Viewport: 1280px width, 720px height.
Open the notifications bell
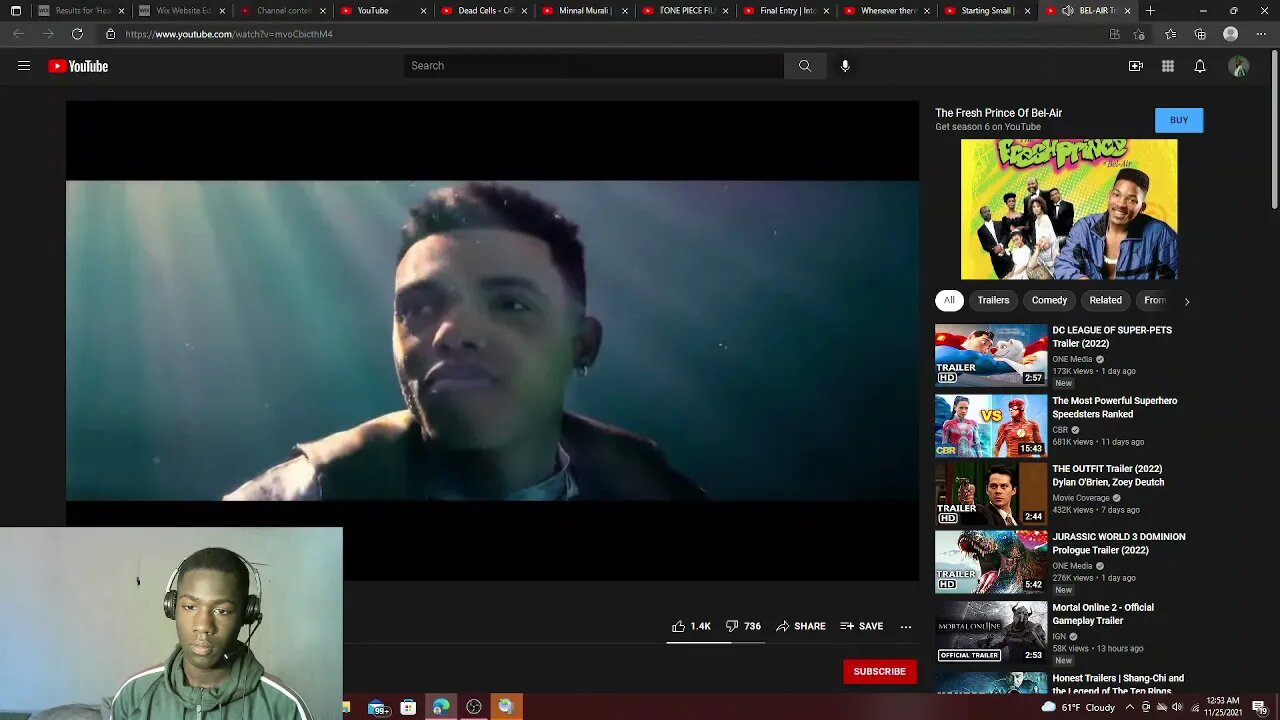tap(1200, 66)
